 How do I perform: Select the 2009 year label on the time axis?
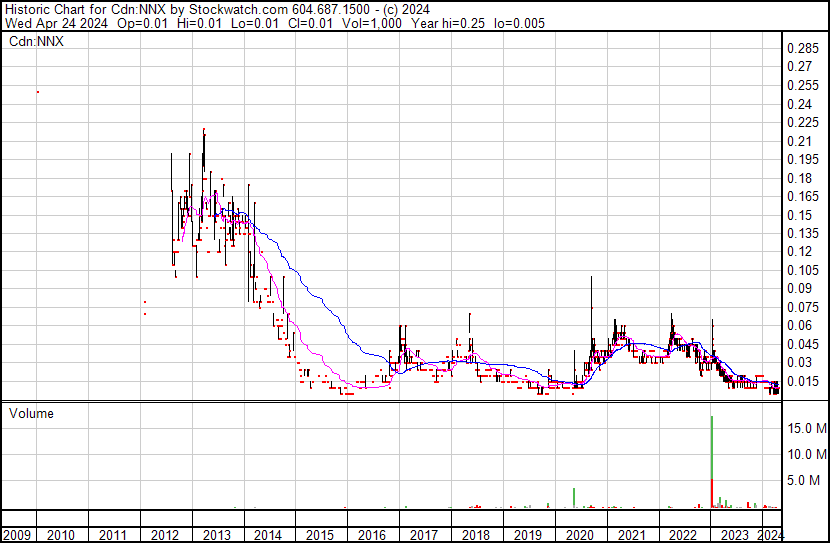coord(16,533)
